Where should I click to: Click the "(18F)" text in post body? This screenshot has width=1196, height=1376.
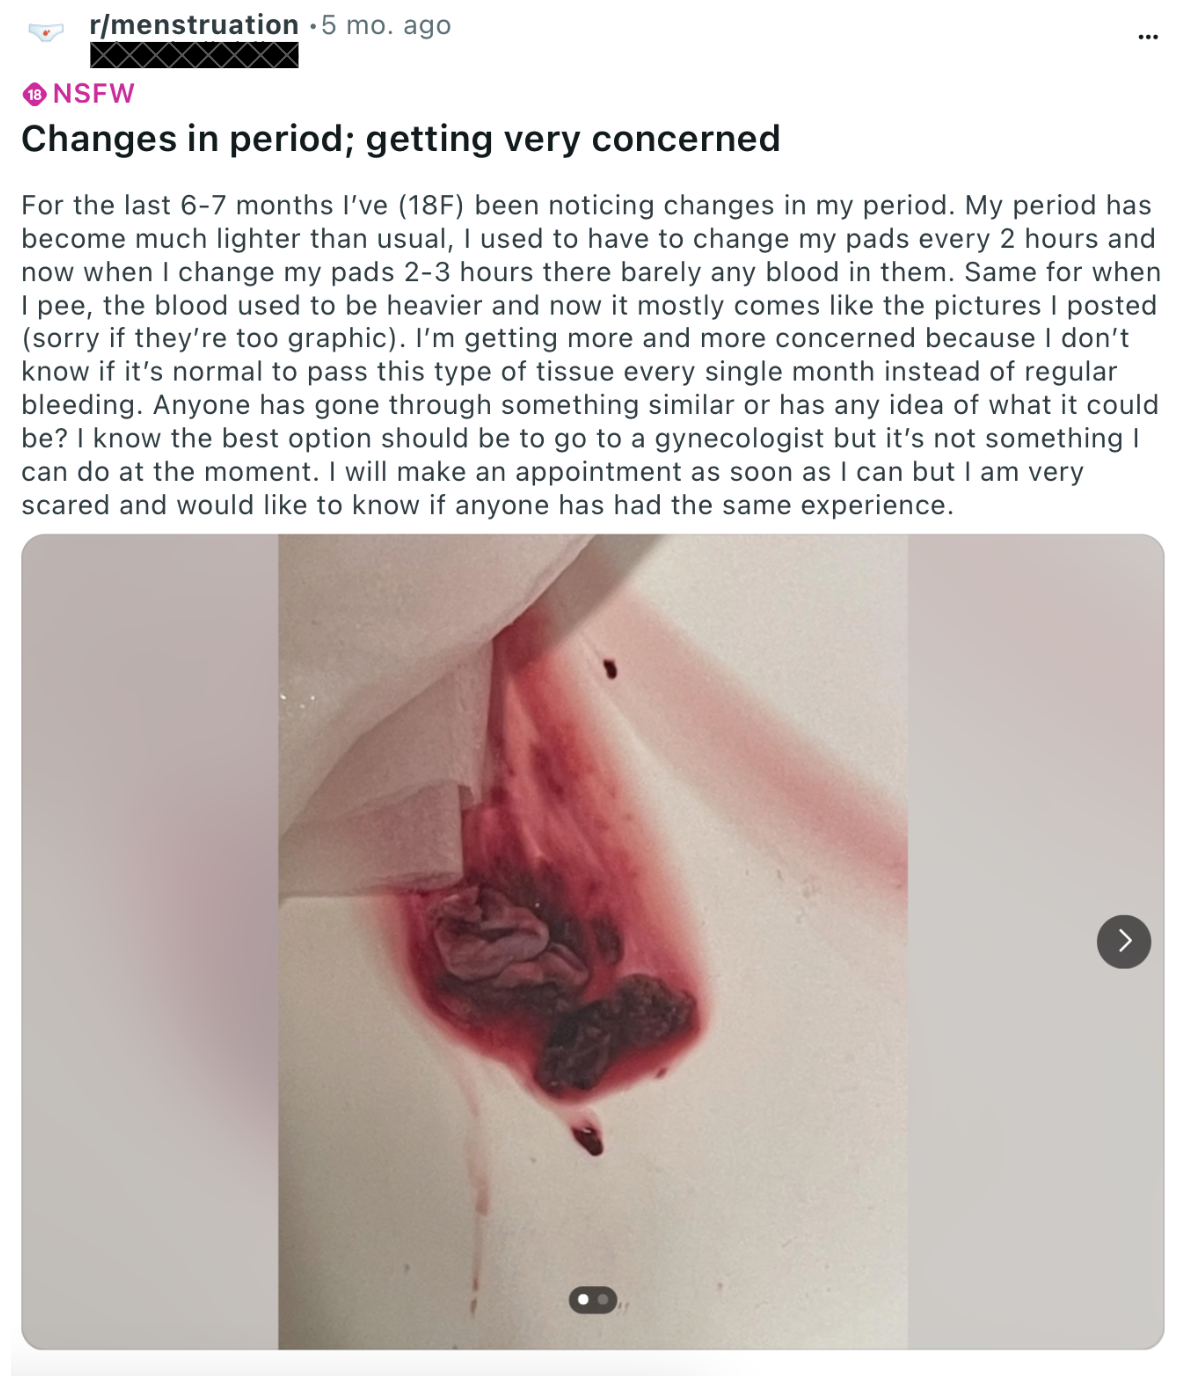point(431,205)
